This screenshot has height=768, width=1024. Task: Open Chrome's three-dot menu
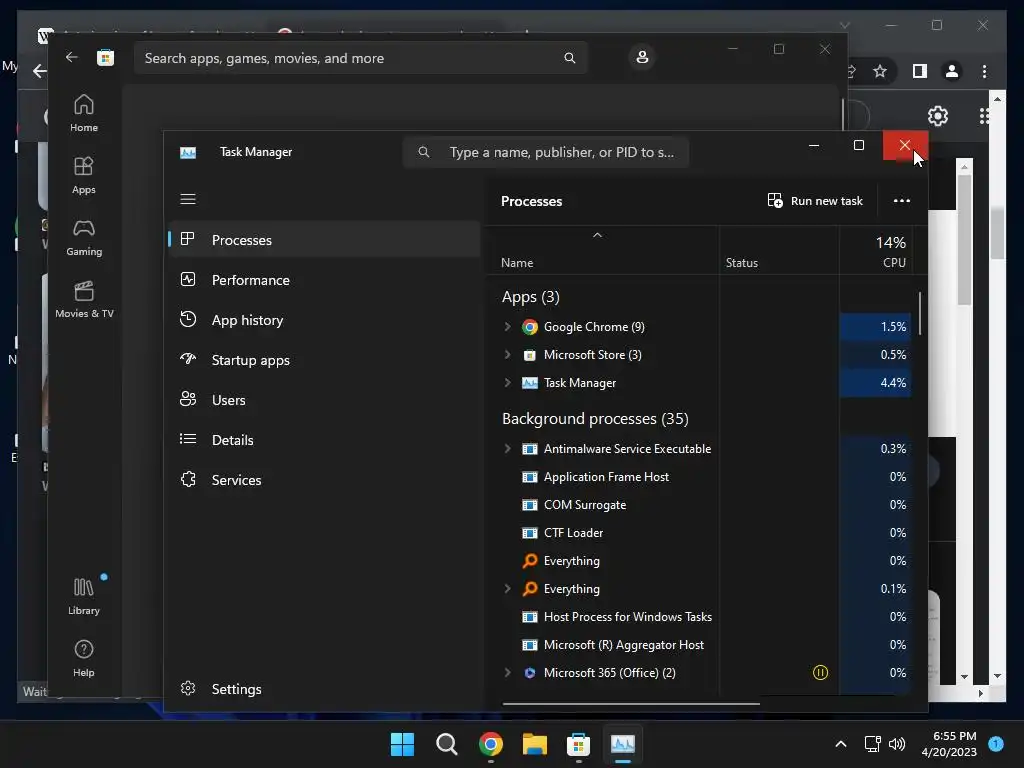pos(984,71)
